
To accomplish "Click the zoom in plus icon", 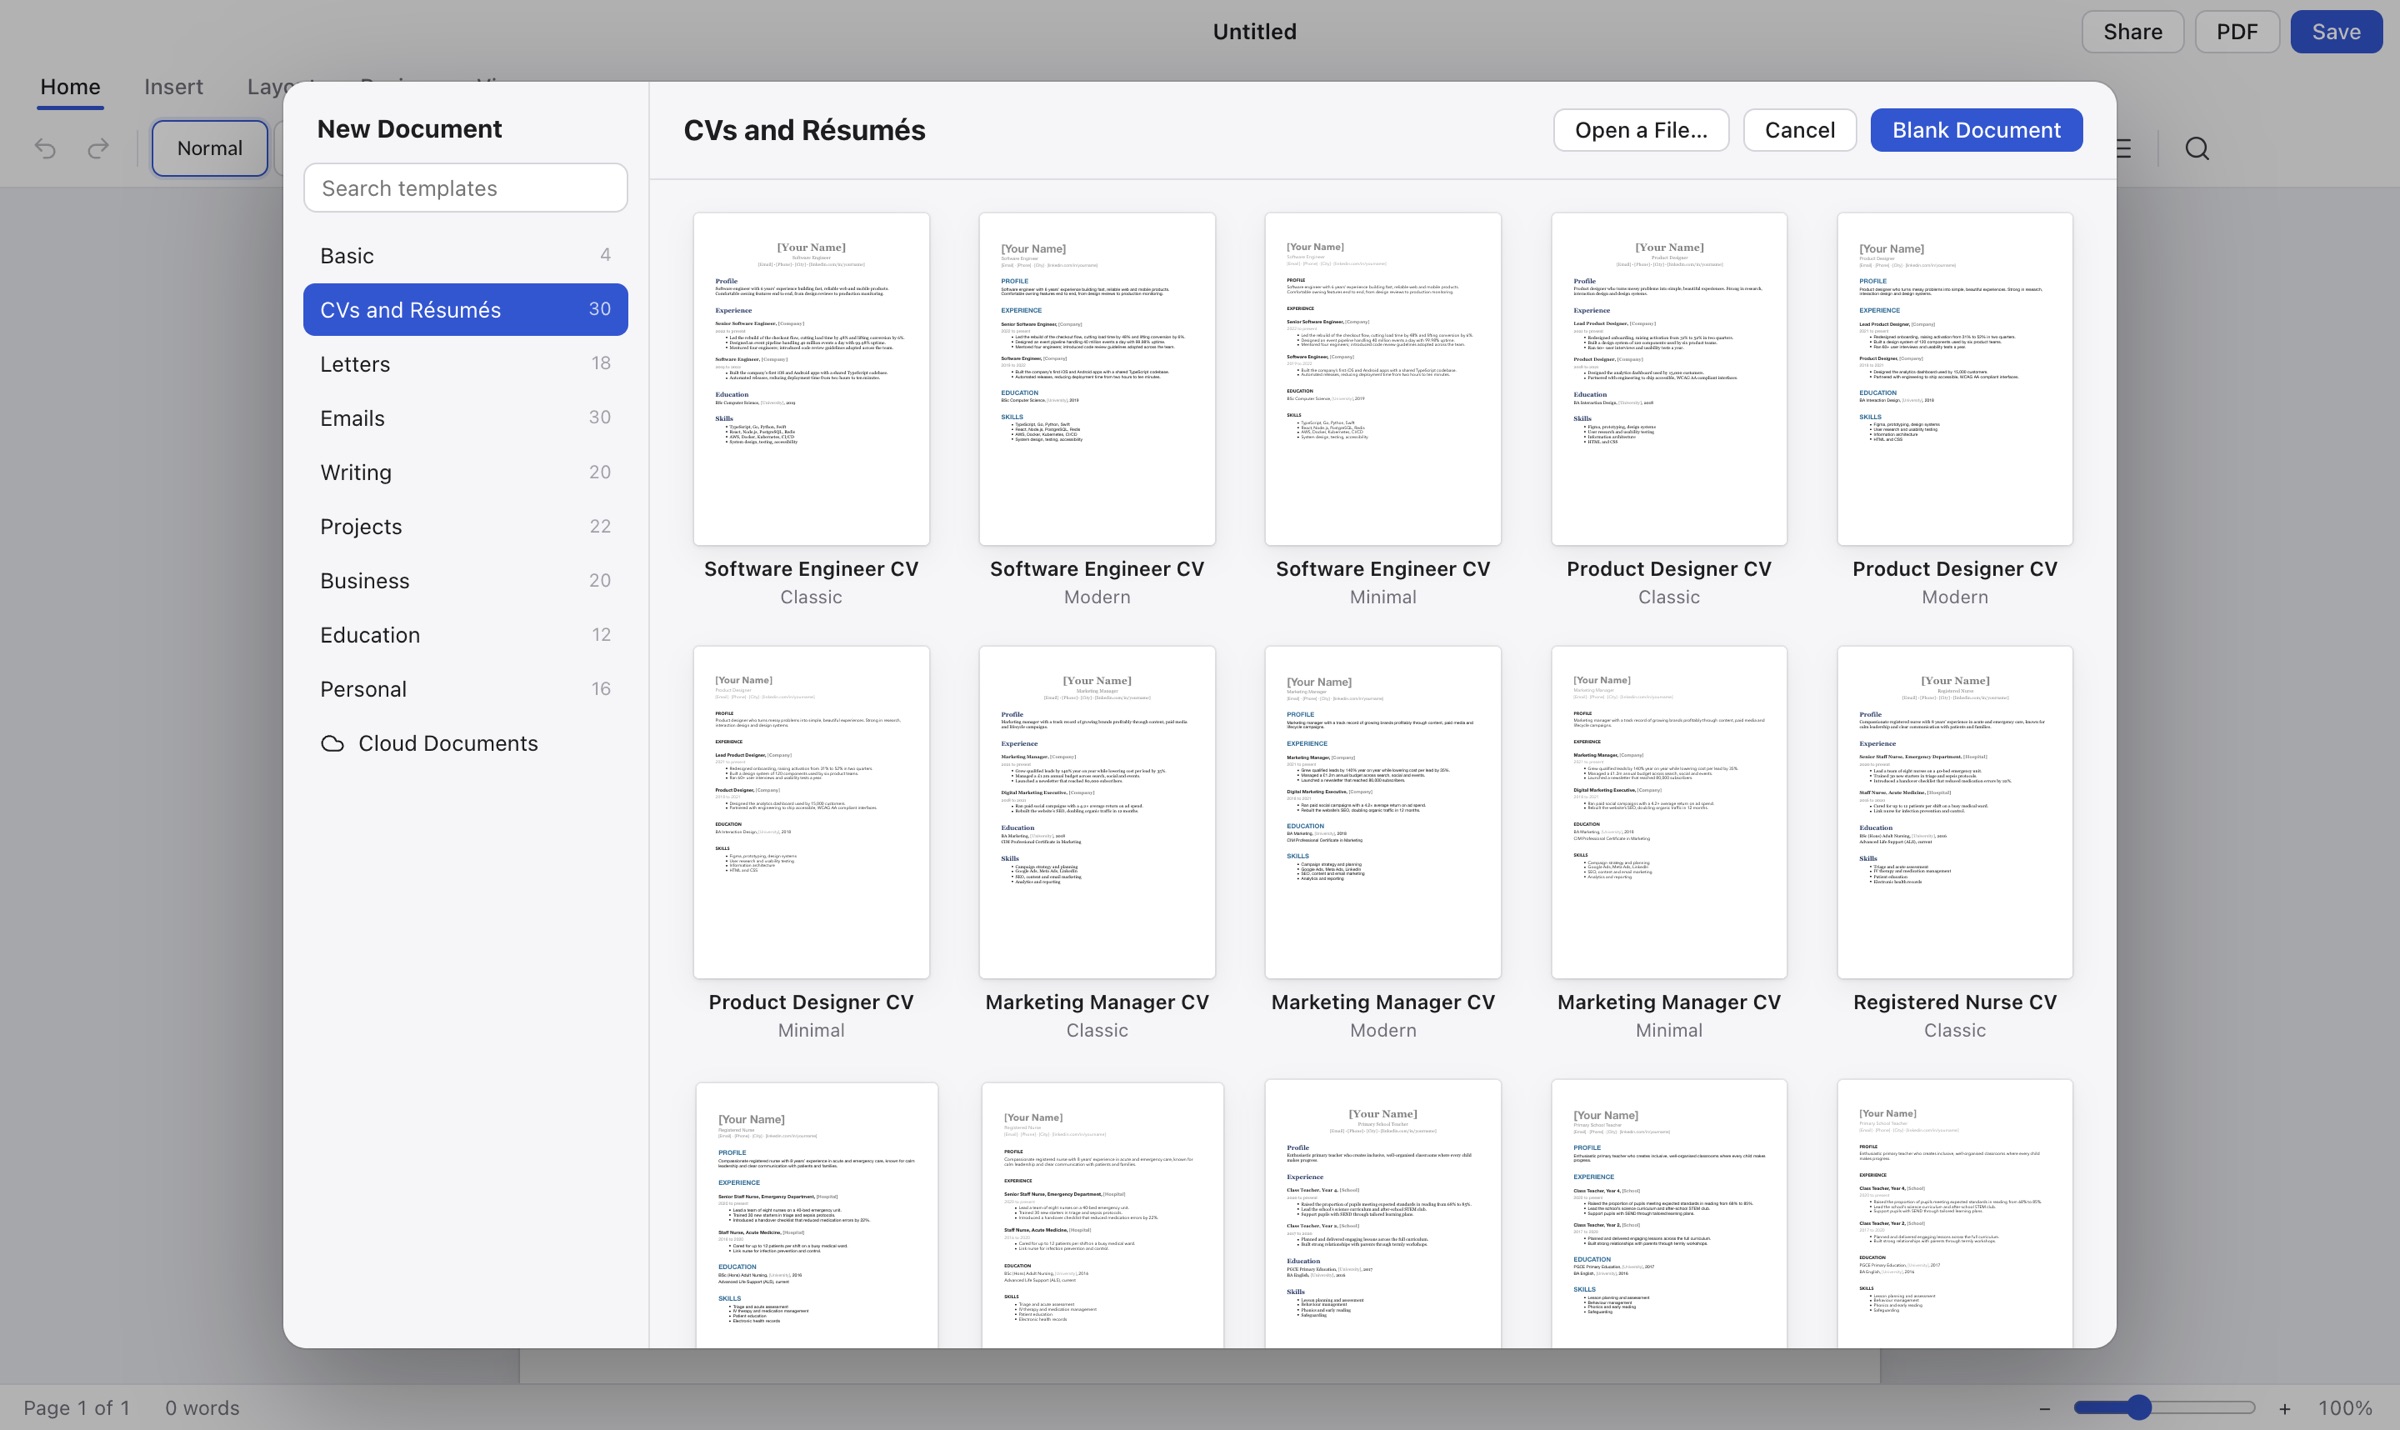I will pyautogui.click(x=2284, y=1408).
